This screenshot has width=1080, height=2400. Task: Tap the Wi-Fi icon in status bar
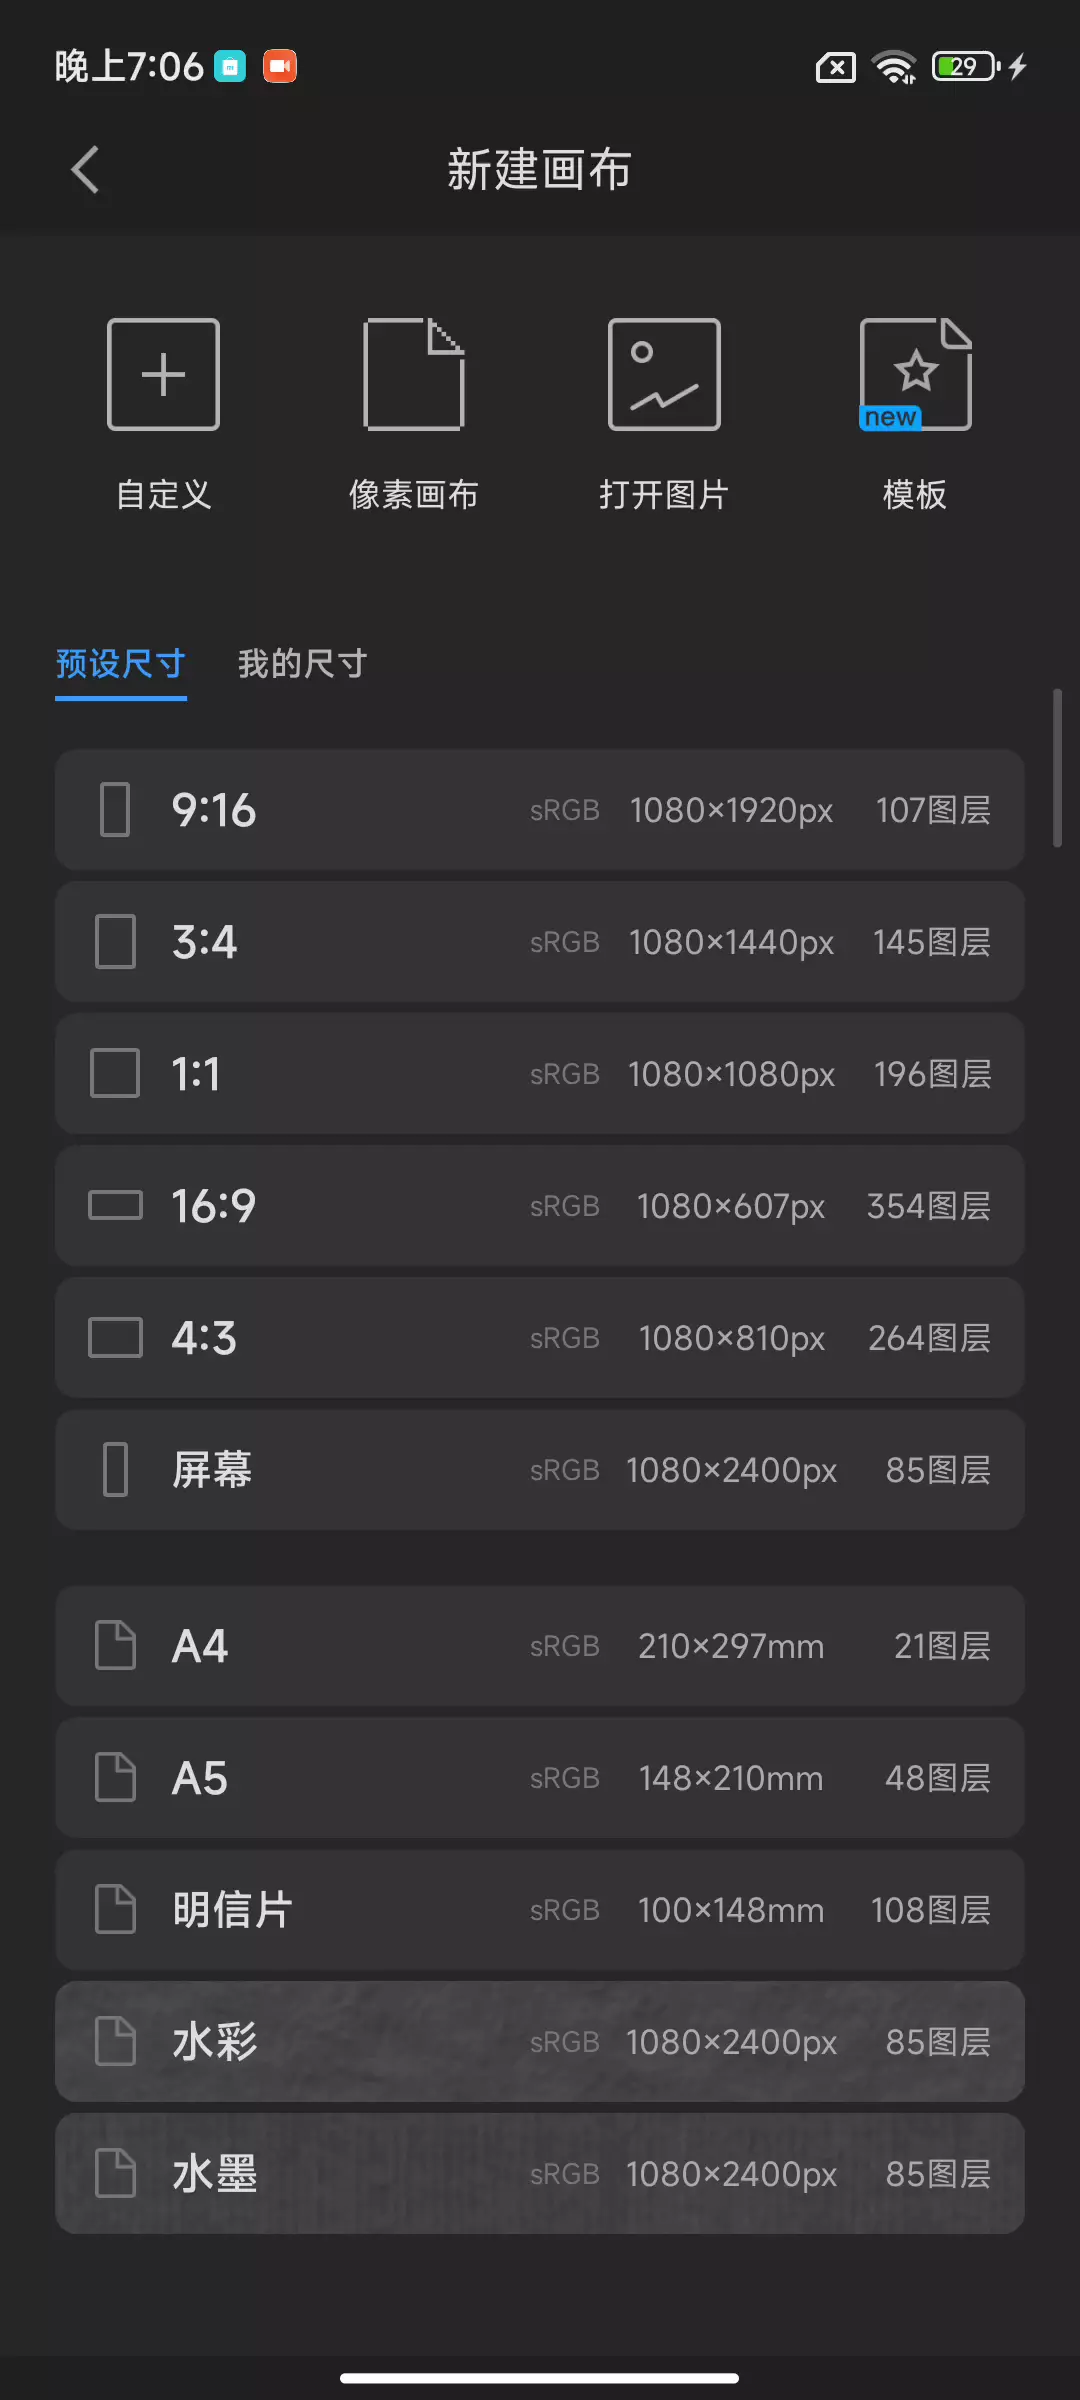[893, 67]
